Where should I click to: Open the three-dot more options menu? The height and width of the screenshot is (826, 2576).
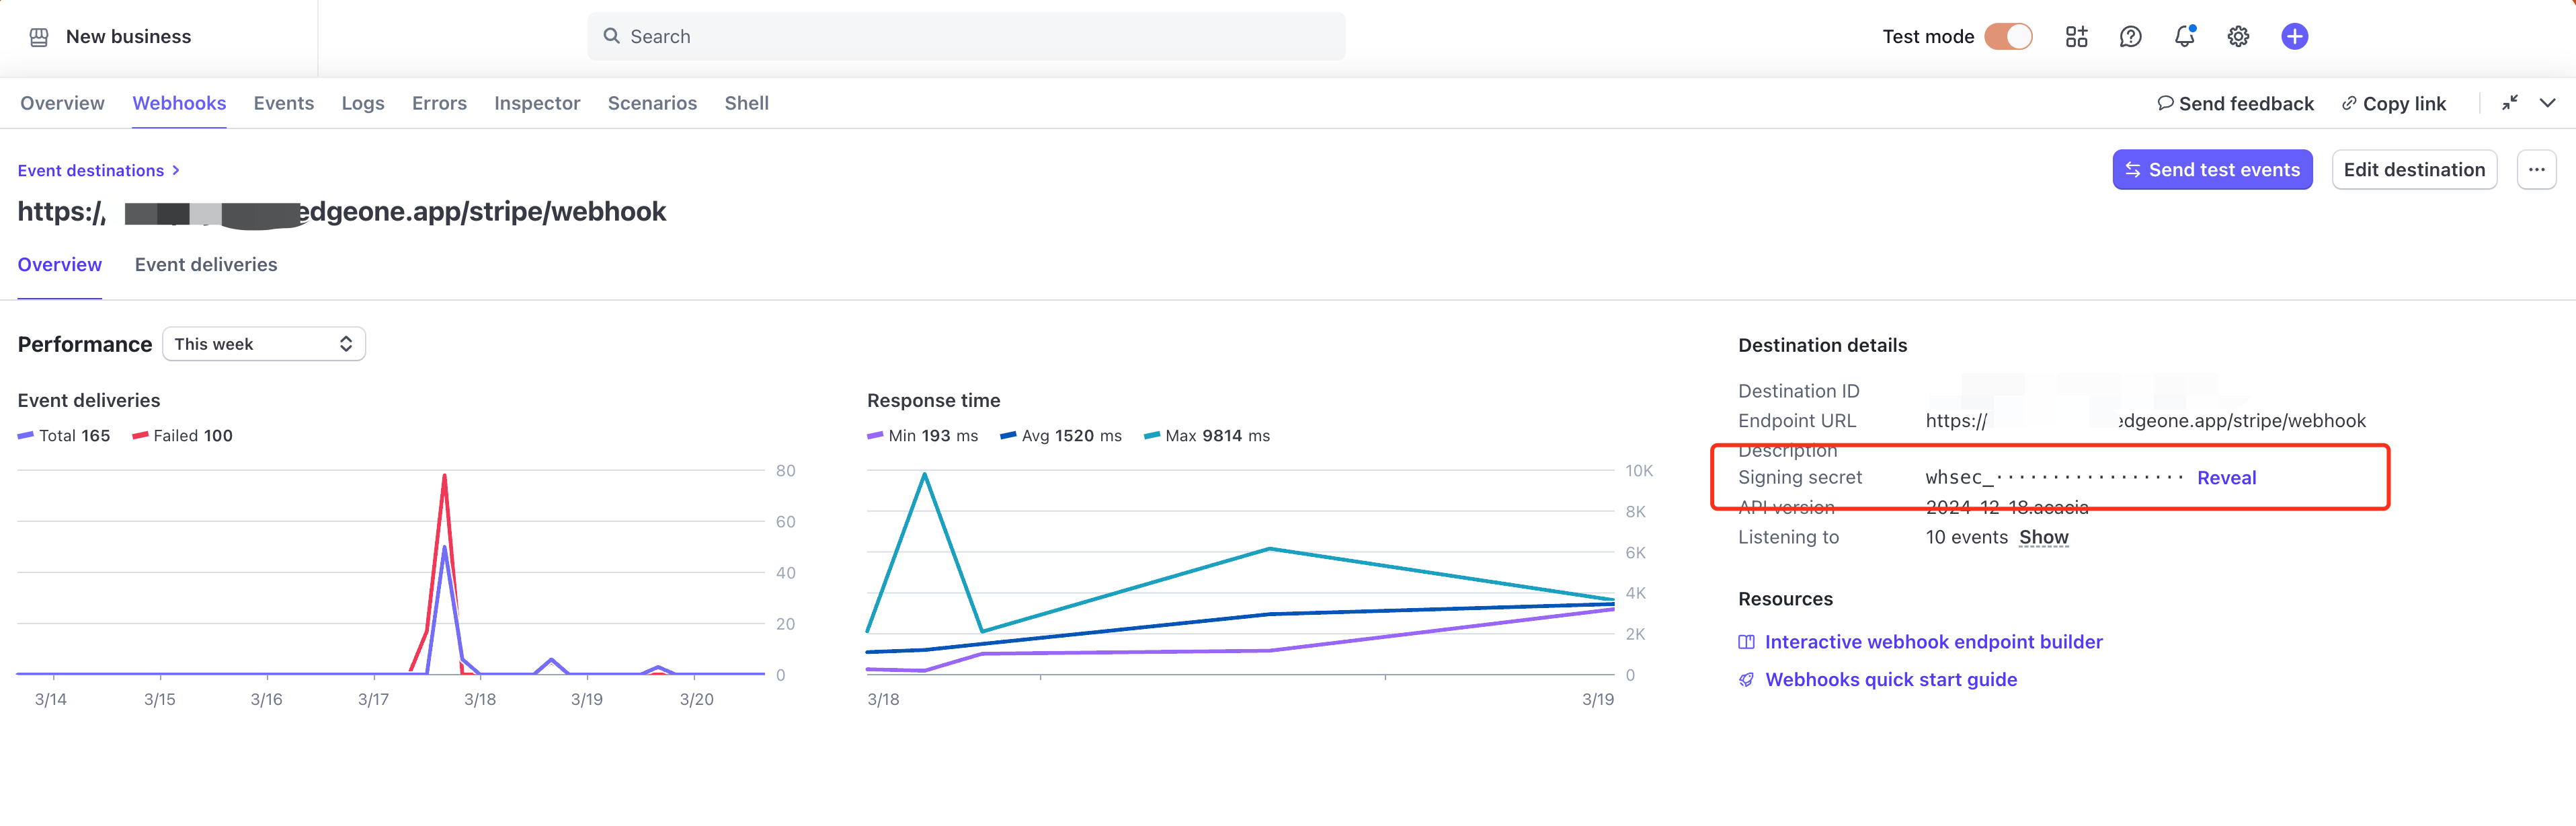[x=2536, y=170]
